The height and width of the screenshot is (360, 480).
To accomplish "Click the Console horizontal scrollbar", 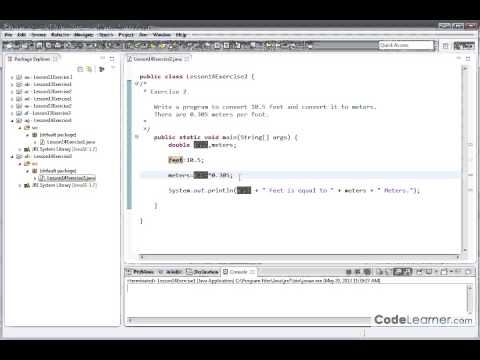I will [x=249, y=320].
